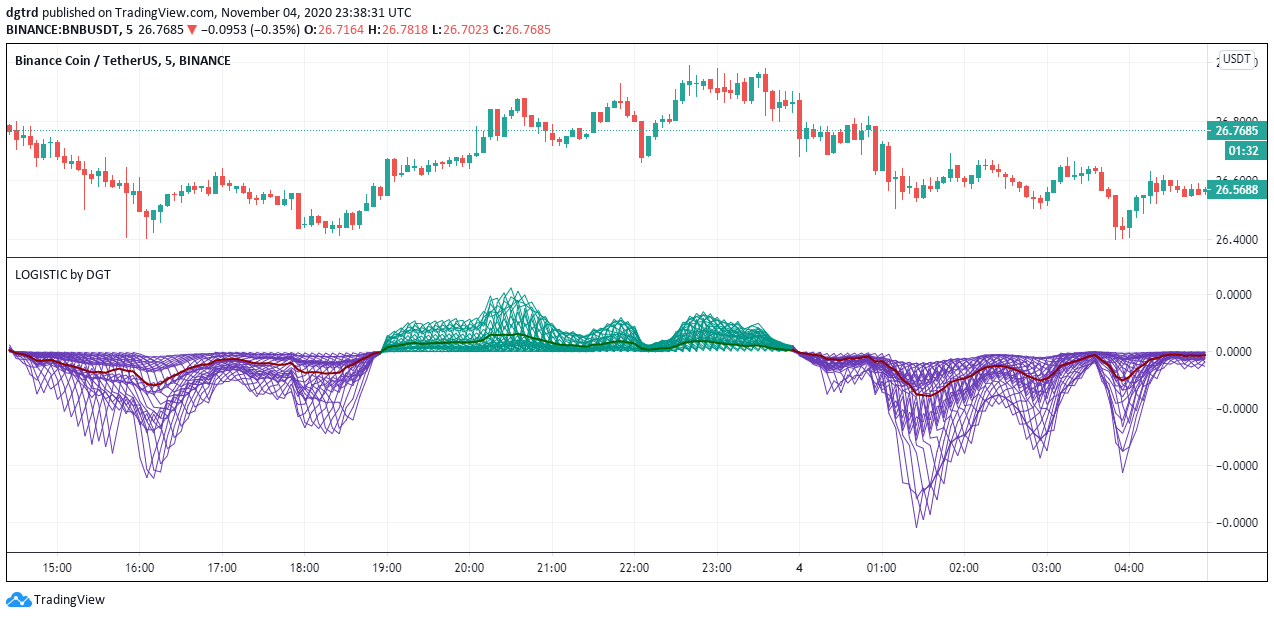Image resolution: width=1274 pixels, height=618 pixels.
Task: Select the 26.5688 price tag
Action: pyautogui.click(x=1236, y=189)
